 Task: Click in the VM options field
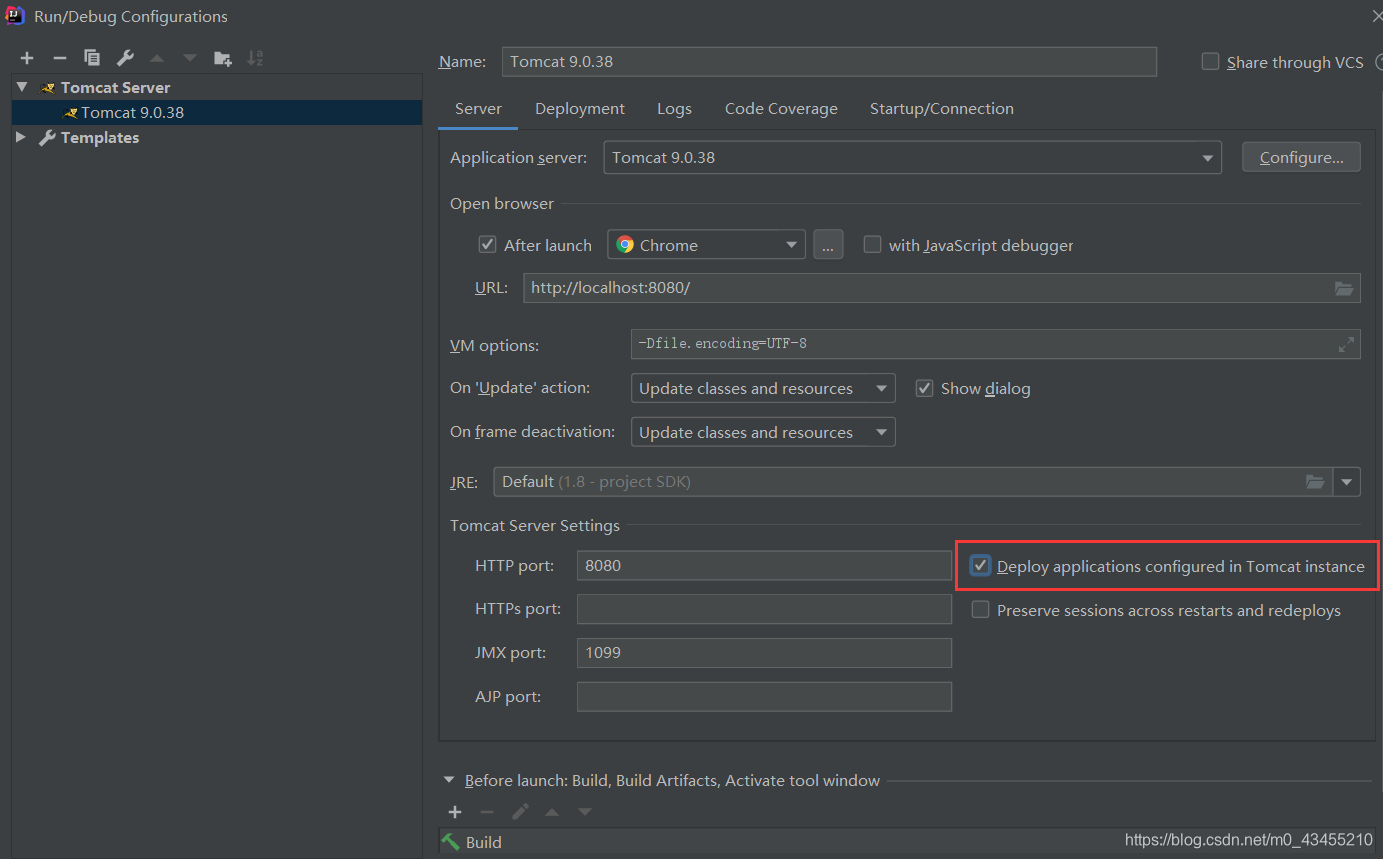[996, 344]
